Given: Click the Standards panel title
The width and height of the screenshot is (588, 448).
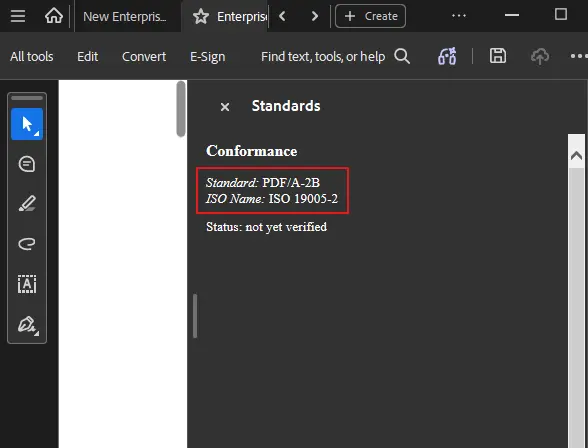Looking at the screenshot, I should click(x=286, y=106).
